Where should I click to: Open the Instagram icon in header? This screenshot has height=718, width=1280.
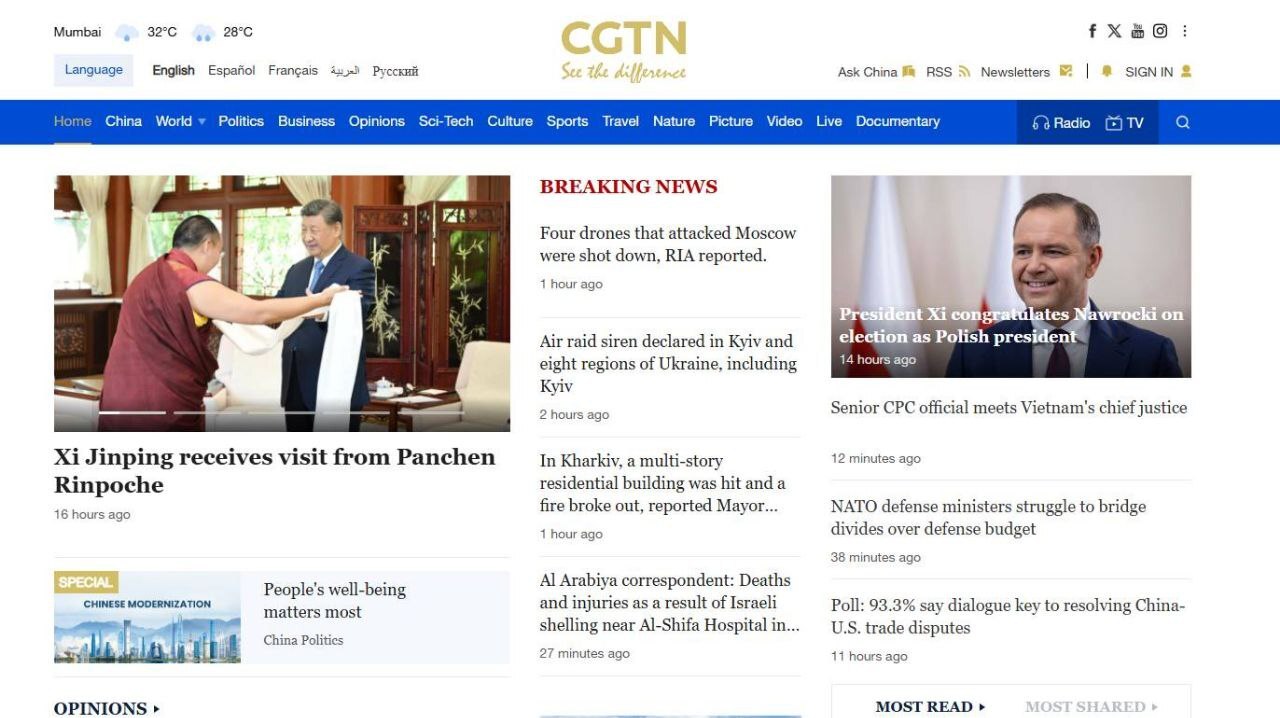[x=1160, y=31]
